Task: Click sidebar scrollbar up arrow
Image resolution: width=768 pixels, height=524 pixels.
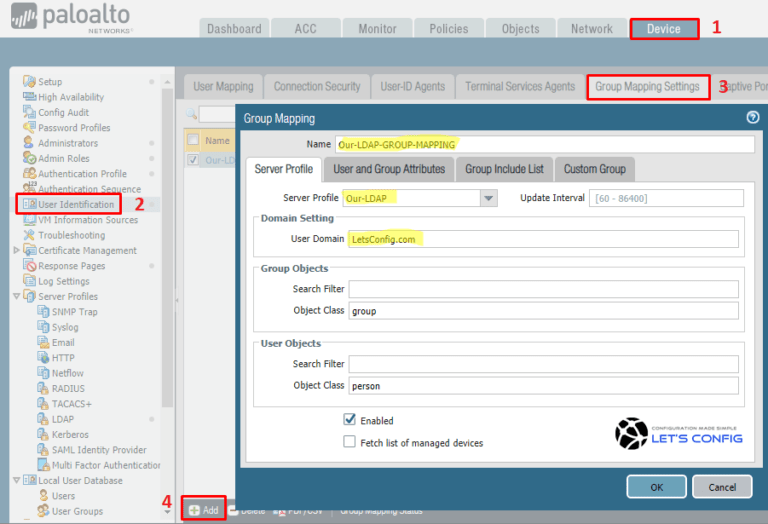Action: point(168,82)
